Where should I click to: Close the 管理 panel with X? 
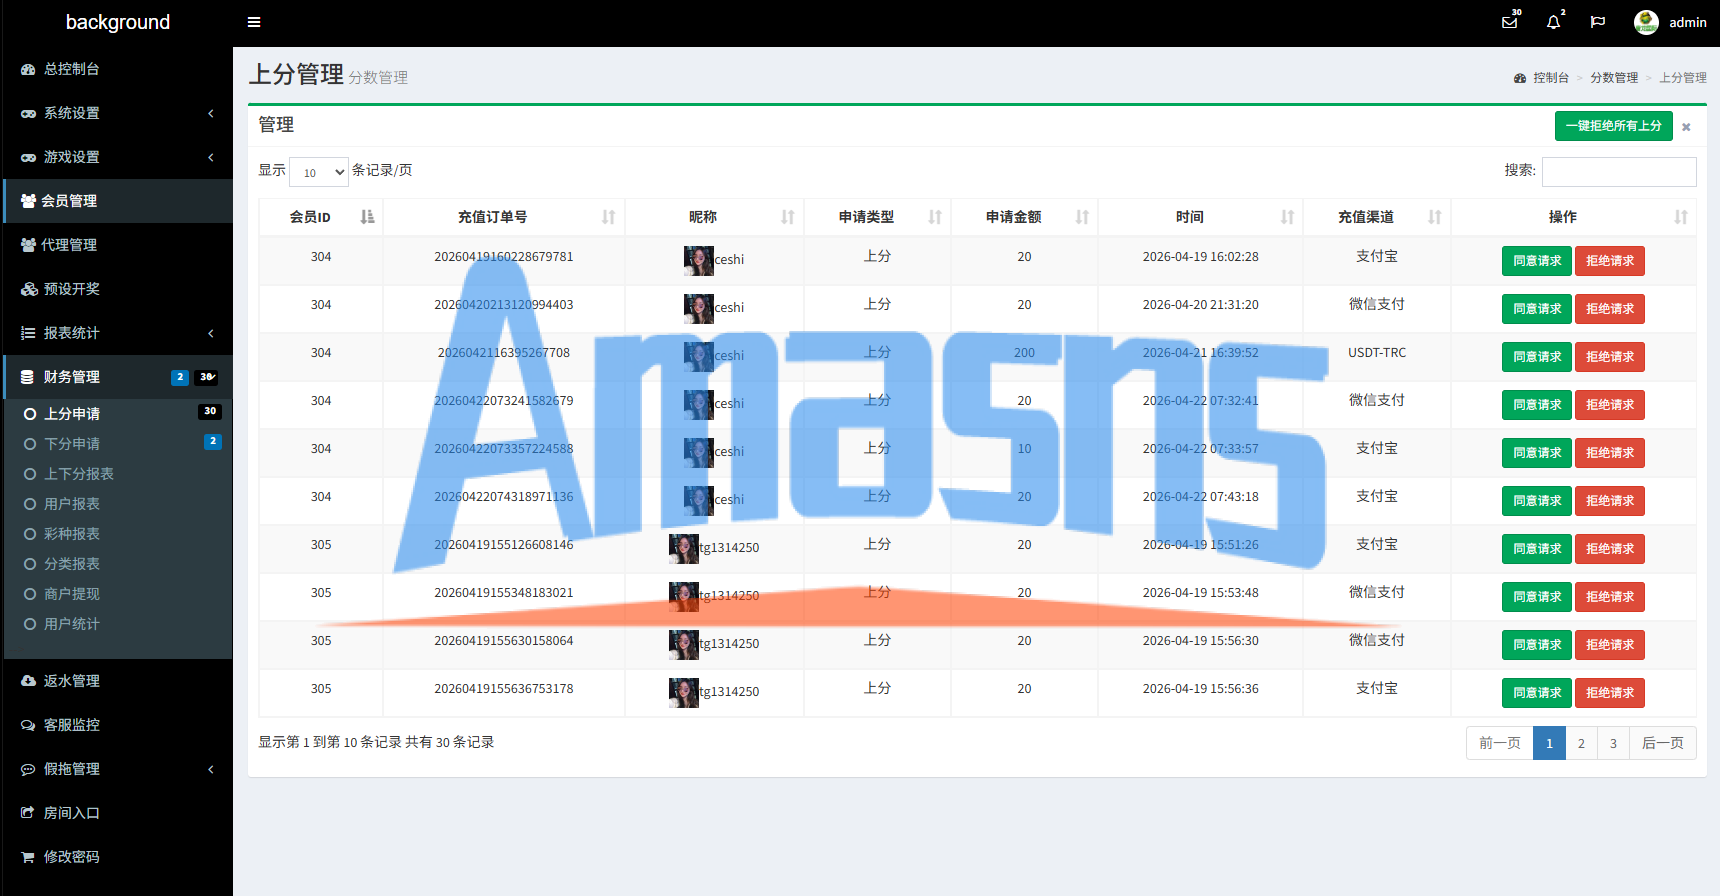coord(1686,127)
